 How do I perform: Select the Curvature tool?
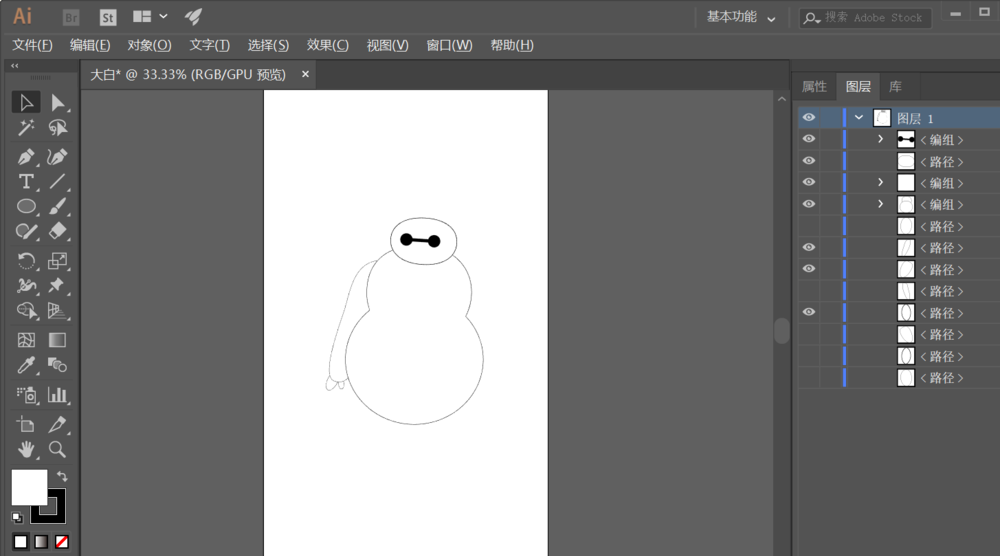[x=57, y=157]
